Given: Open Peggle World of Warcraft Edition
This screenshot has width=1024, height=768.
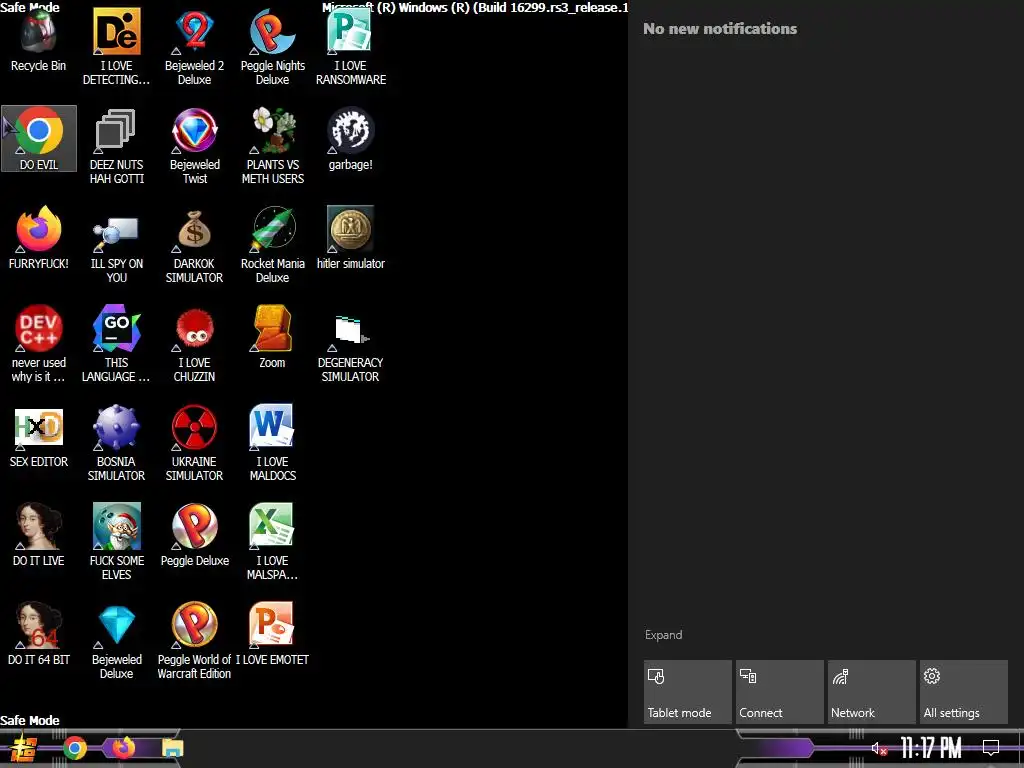Looking at the screenshot, I should (194, 641).
